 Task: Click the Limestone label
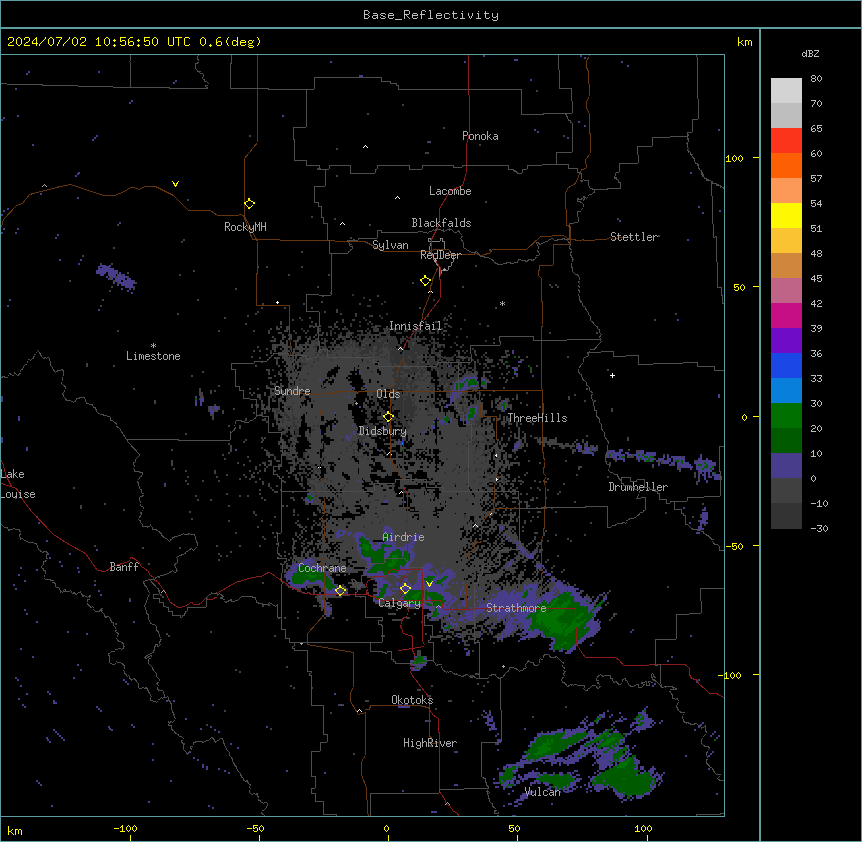(153, 356)
